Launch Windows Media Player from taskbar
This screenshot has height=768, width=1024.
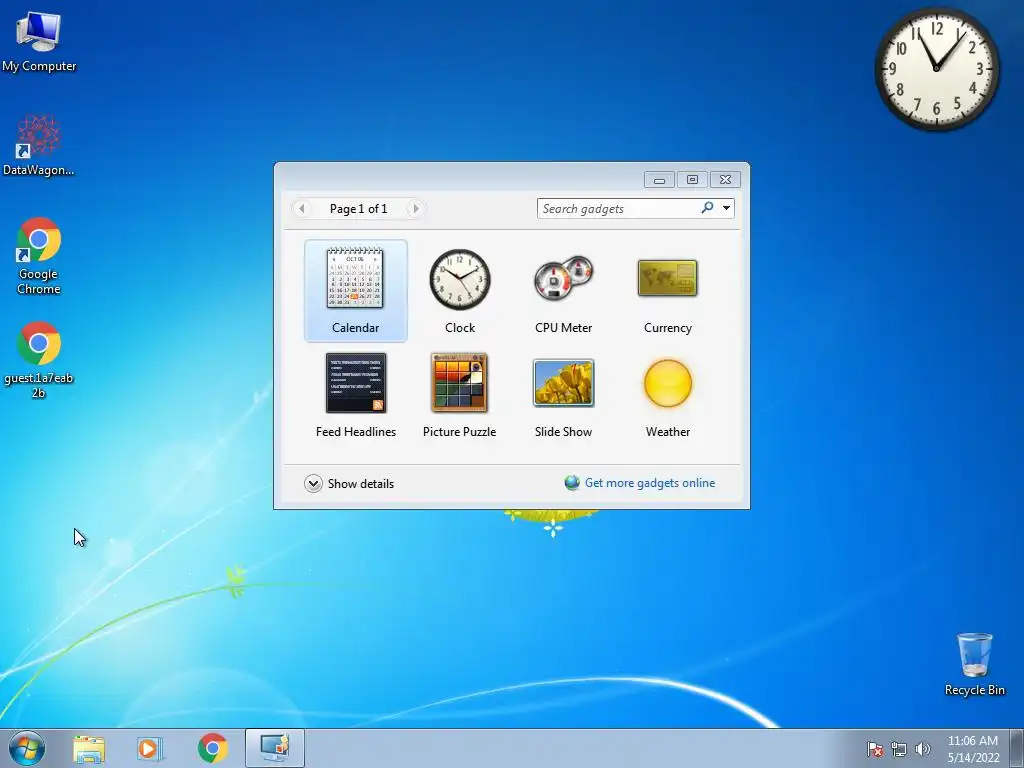coord(150,748)
